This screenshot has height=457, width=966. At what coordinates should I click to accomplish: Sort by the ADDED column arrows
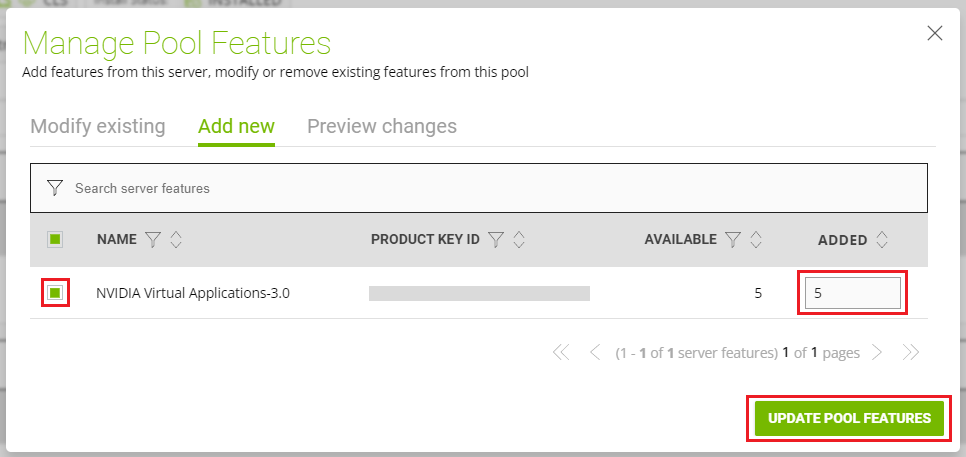pyautogui.click(x=881, y=240)
